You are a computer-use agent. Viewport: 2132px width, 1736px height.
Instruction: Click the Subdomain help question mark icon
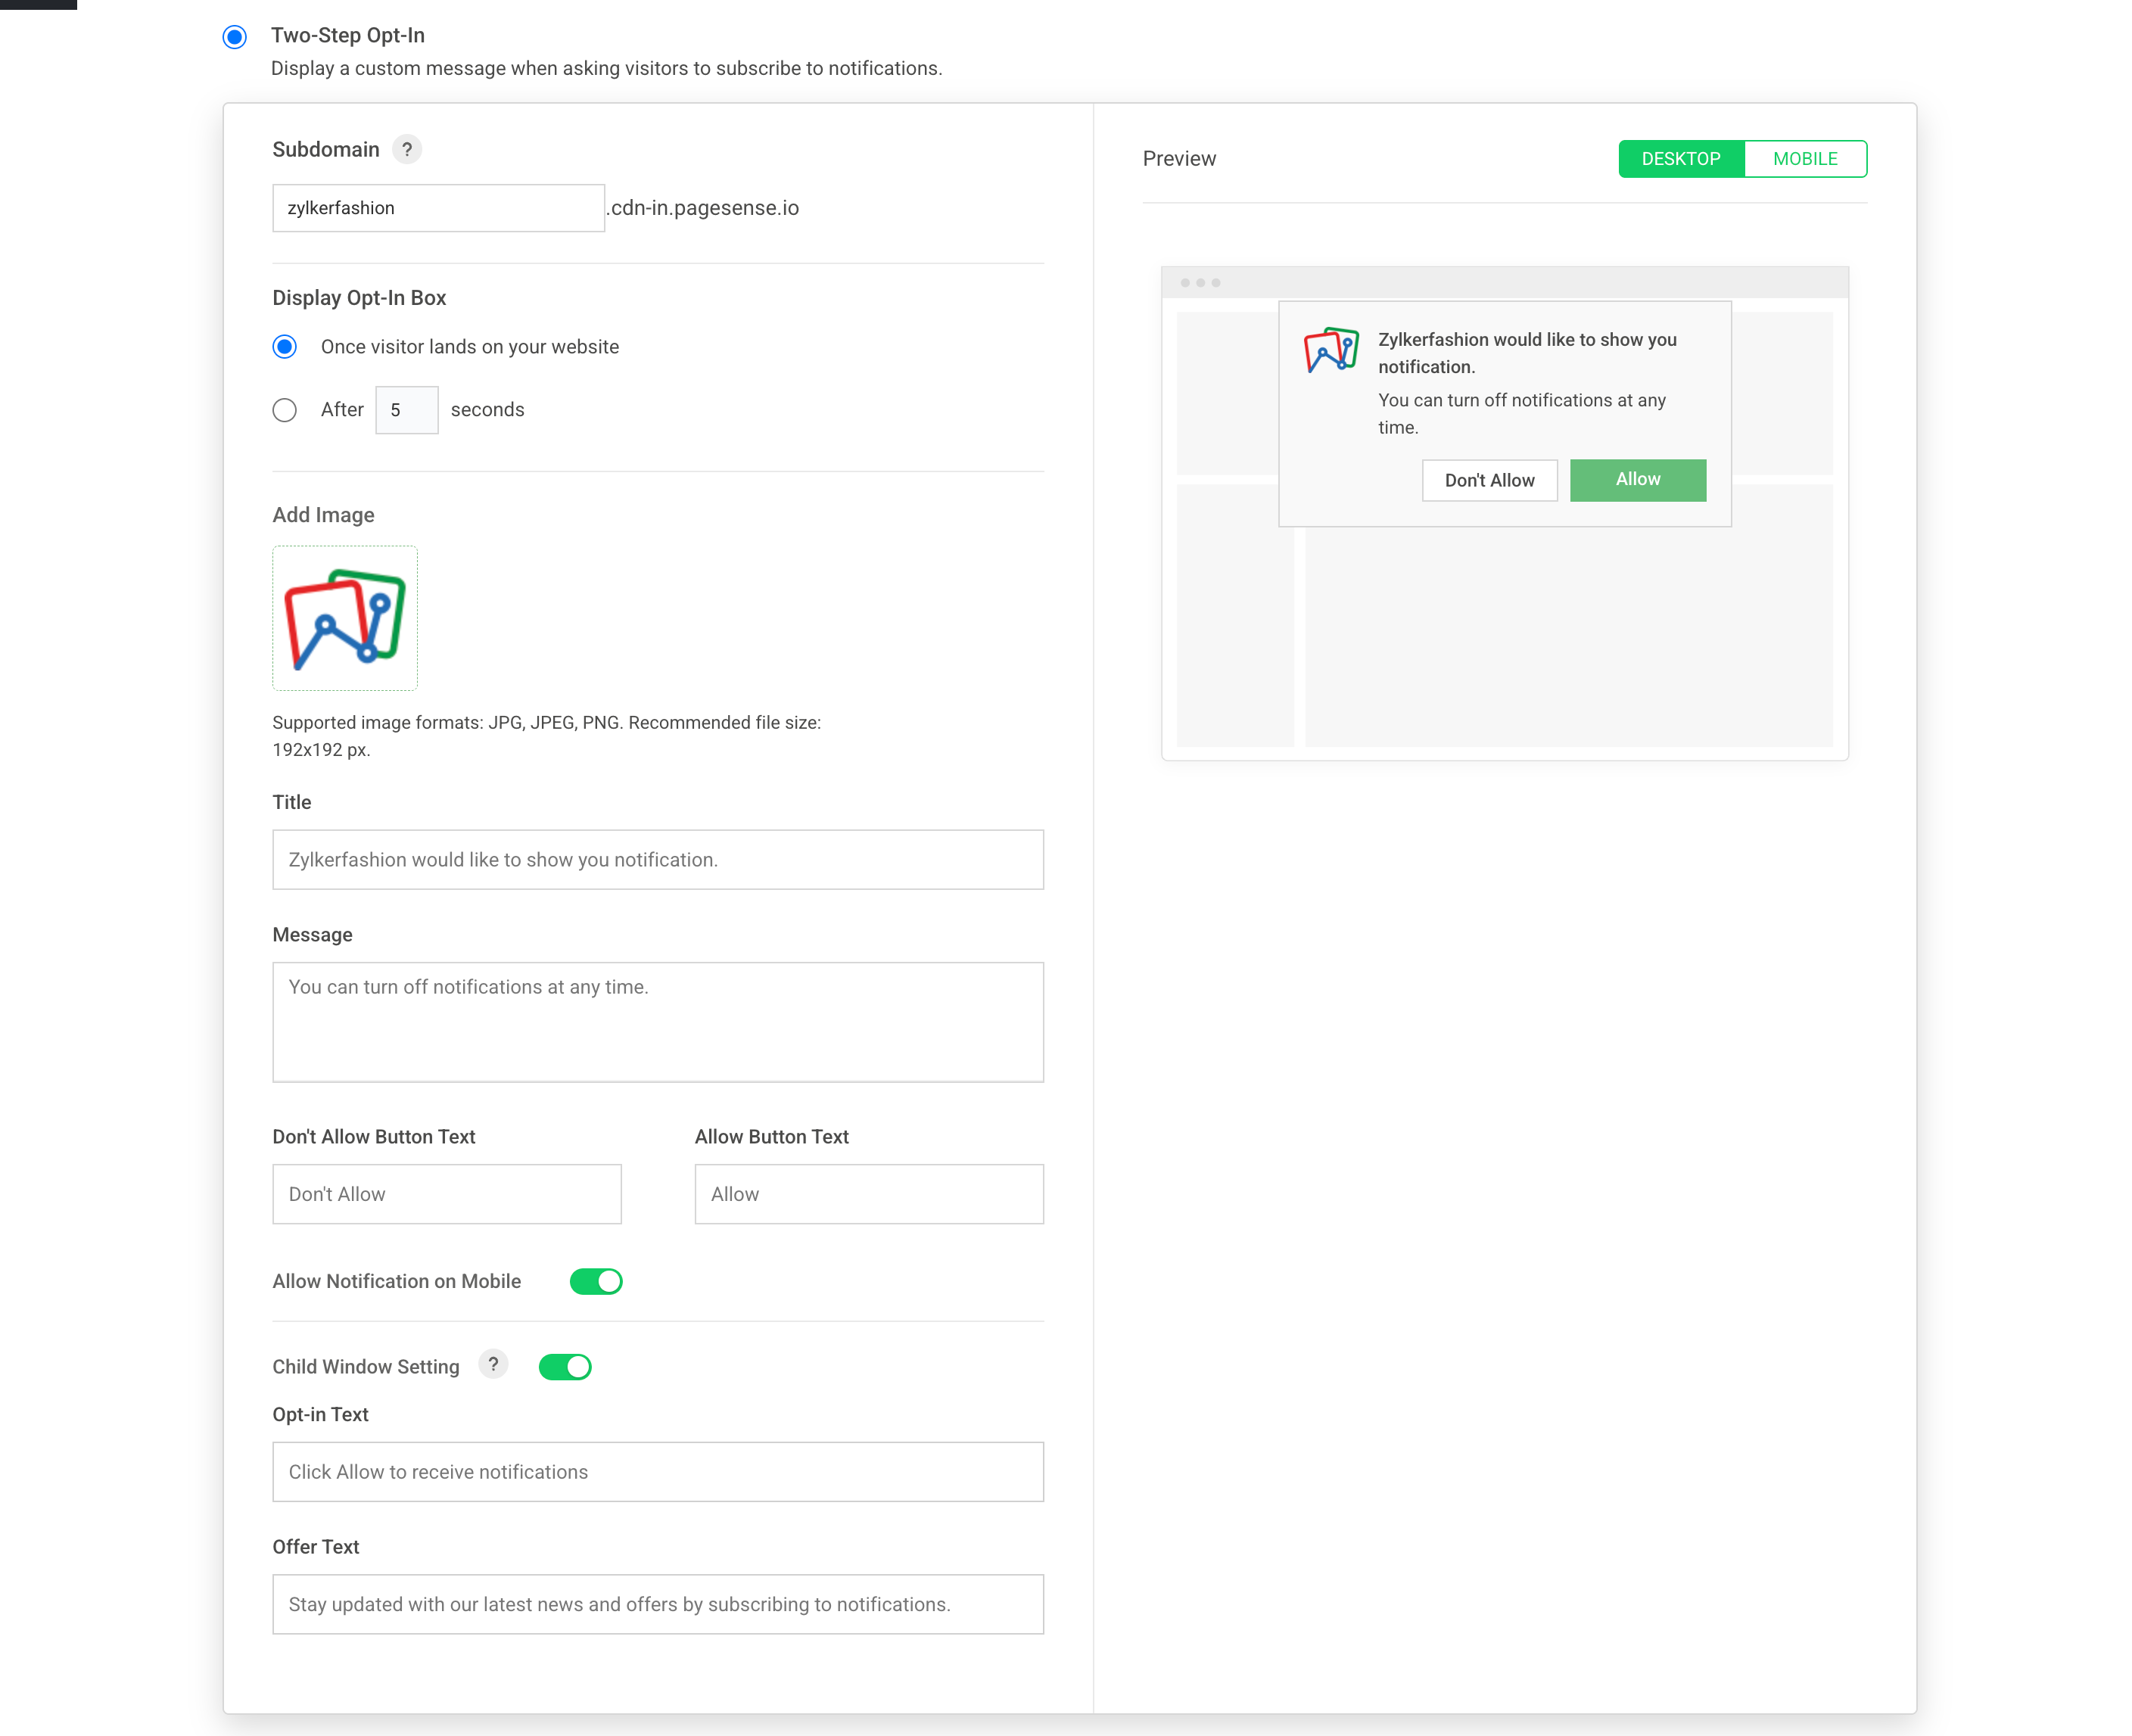pyautogui.click(x=406, y=150)
